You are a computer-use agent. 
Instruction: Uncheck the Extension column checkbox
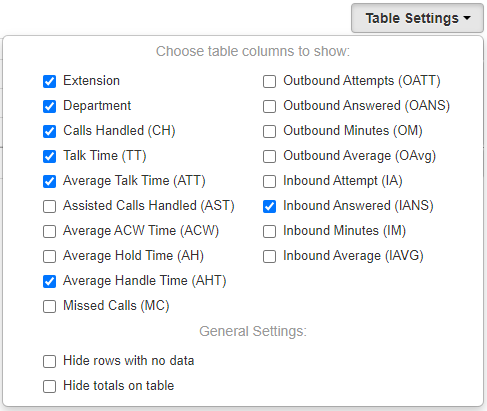point(49,81)
